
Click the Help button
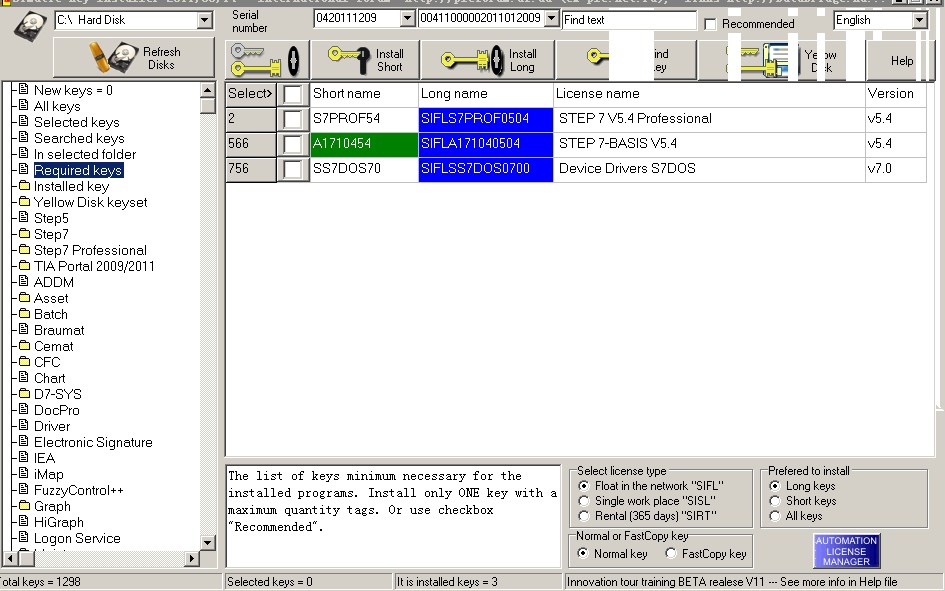pyautogui.click(x=901, y=61)
